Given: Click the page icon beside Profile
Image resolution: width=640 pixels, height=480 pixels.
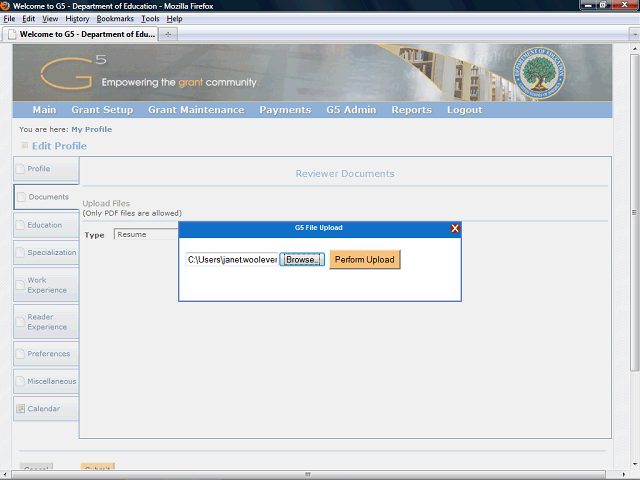Looking at the screenshot, I should pos(20,169).
